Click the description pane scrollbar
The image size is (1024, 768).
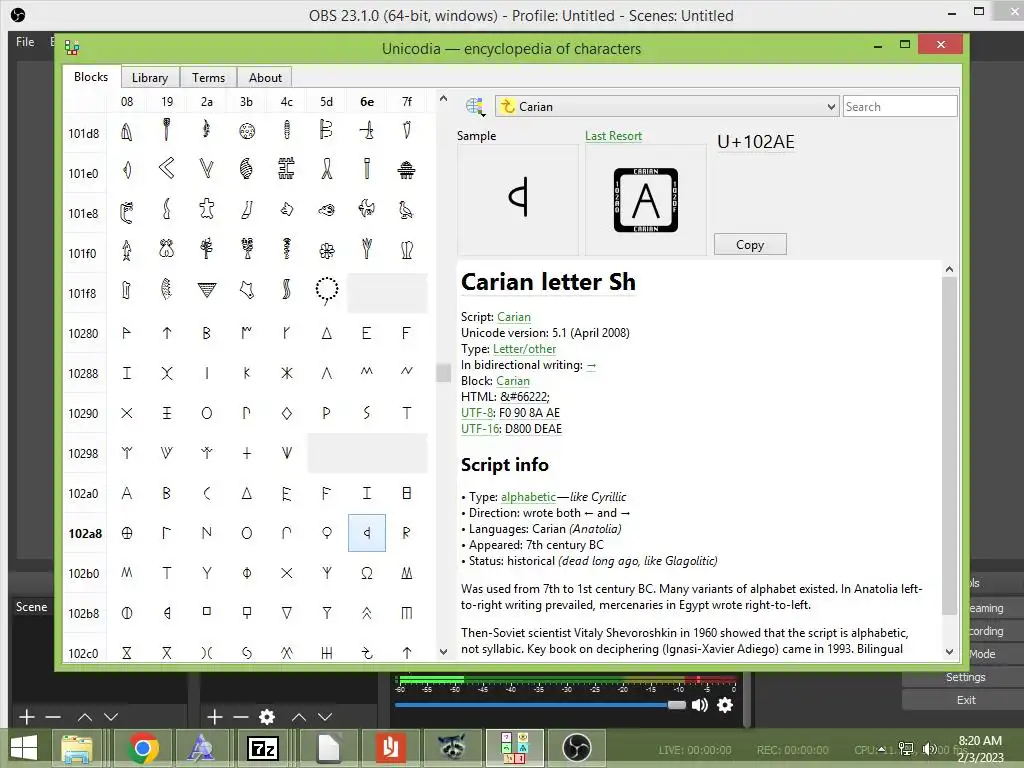[x=949, y=445]
